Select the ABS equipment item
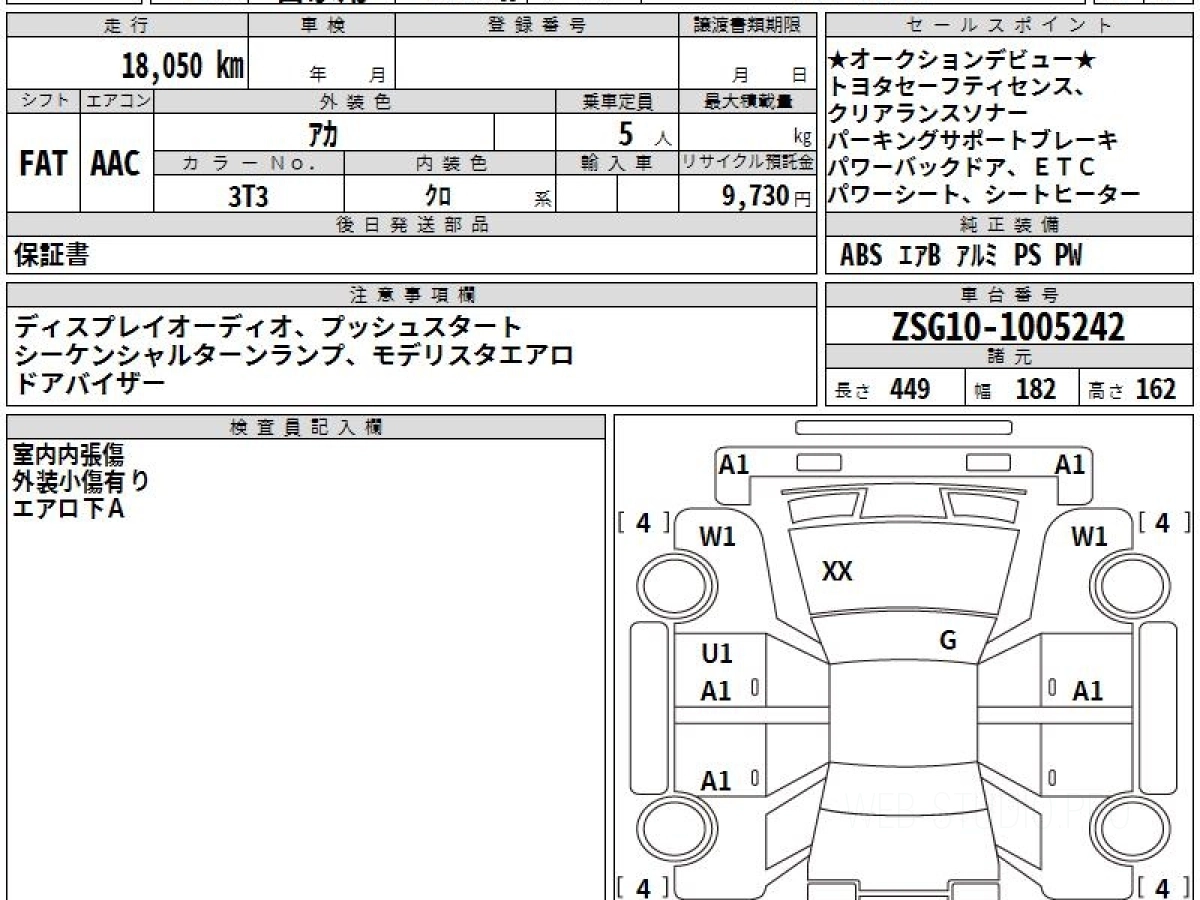The height and width of the screenshot is (900, 1200). click(861, 256)
